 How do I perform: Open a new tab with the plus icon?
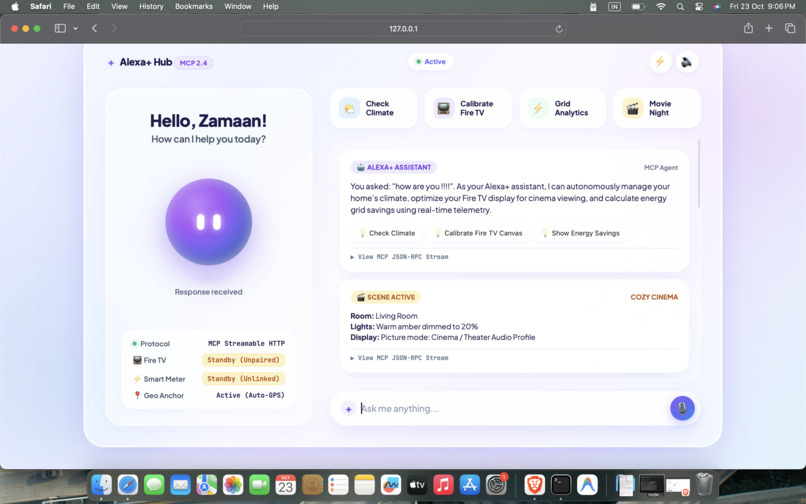tap(768, 28)
